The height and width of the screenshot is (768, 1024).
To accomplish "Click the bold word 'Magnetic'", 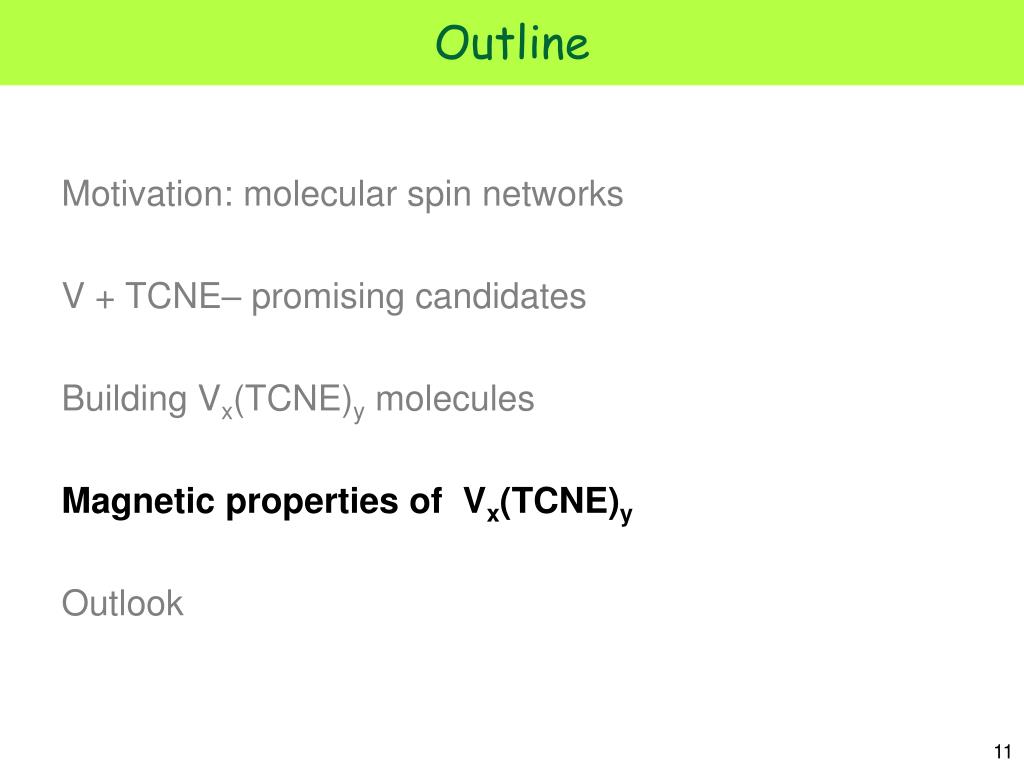I will click(x=138, y=501).
